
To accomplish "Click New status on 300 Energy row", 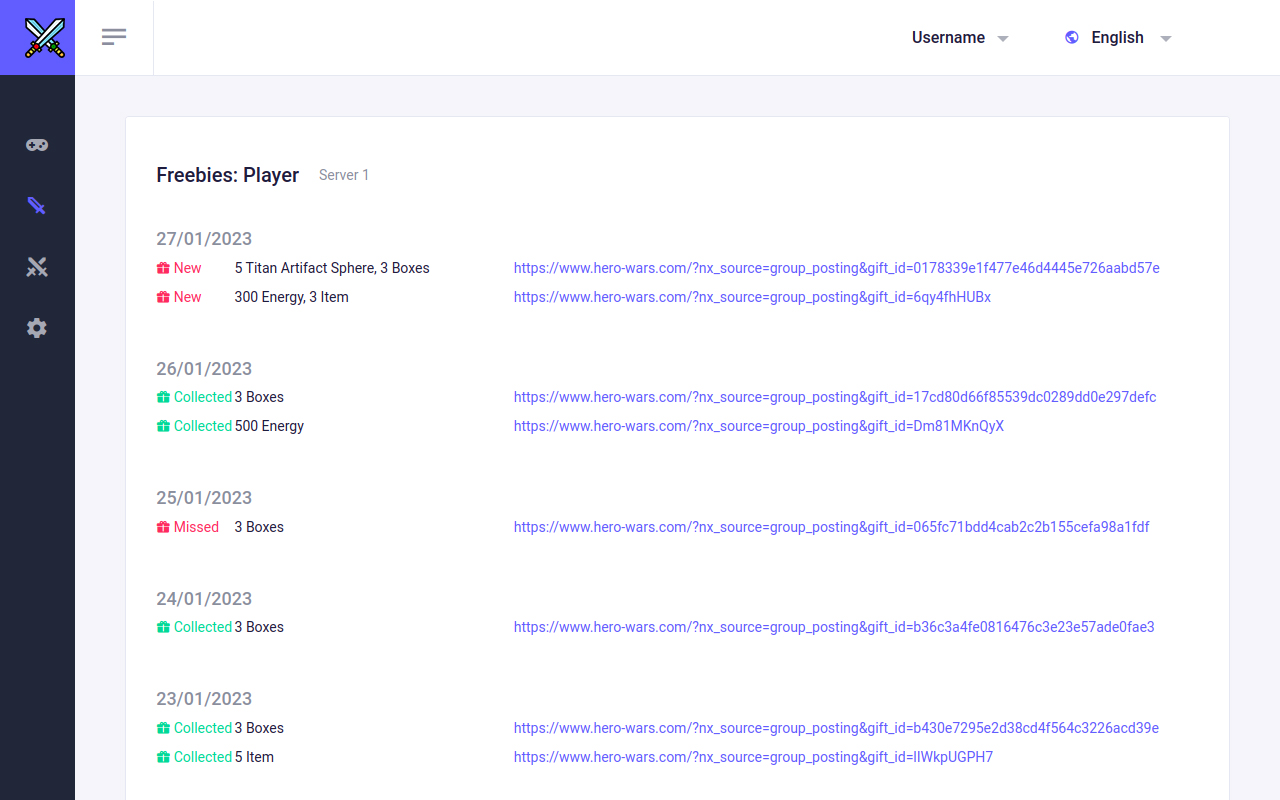I will pyautogui.click(x=188, y=297).
